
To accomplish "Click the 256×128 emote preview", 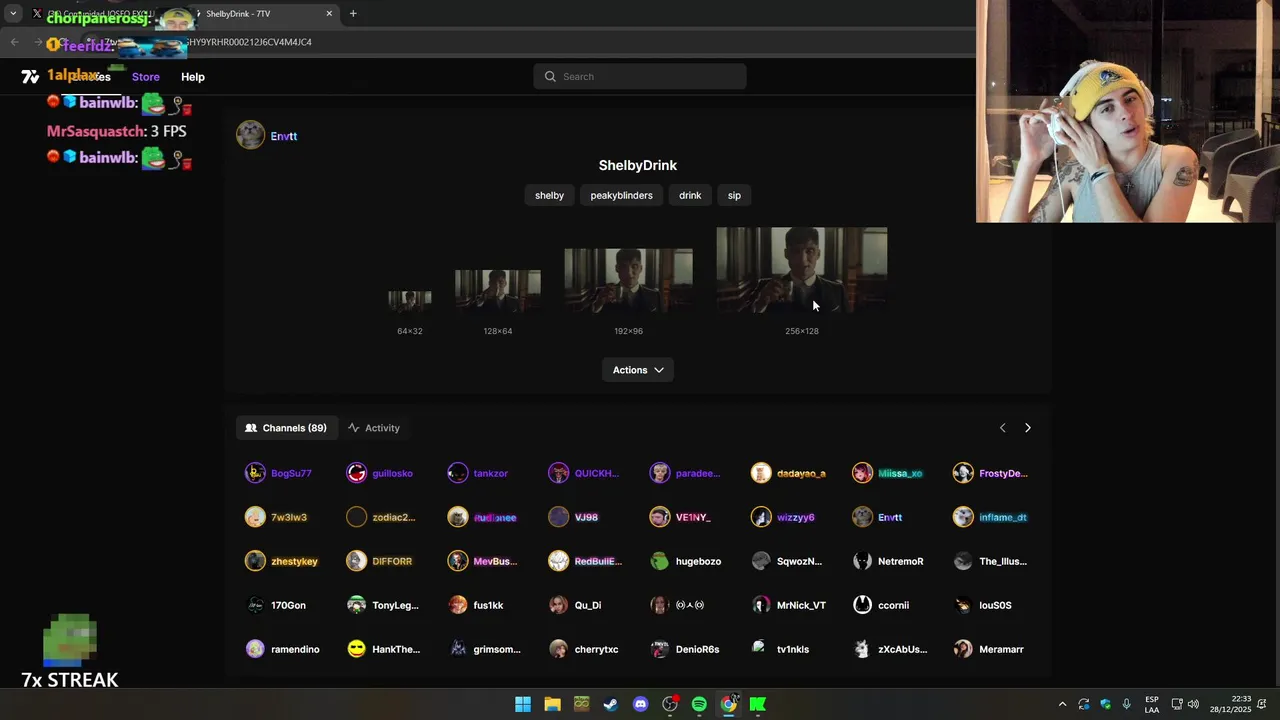I will pyautogui.click(x=801, y=270).
